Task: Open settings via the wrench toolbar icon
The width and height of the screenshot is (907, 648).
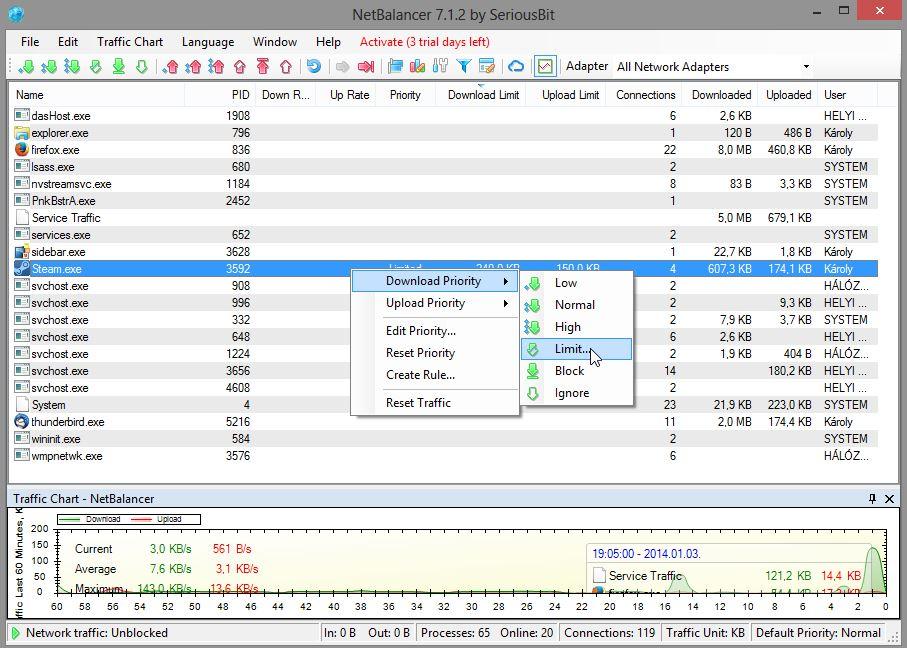Action: coord(440,67)
